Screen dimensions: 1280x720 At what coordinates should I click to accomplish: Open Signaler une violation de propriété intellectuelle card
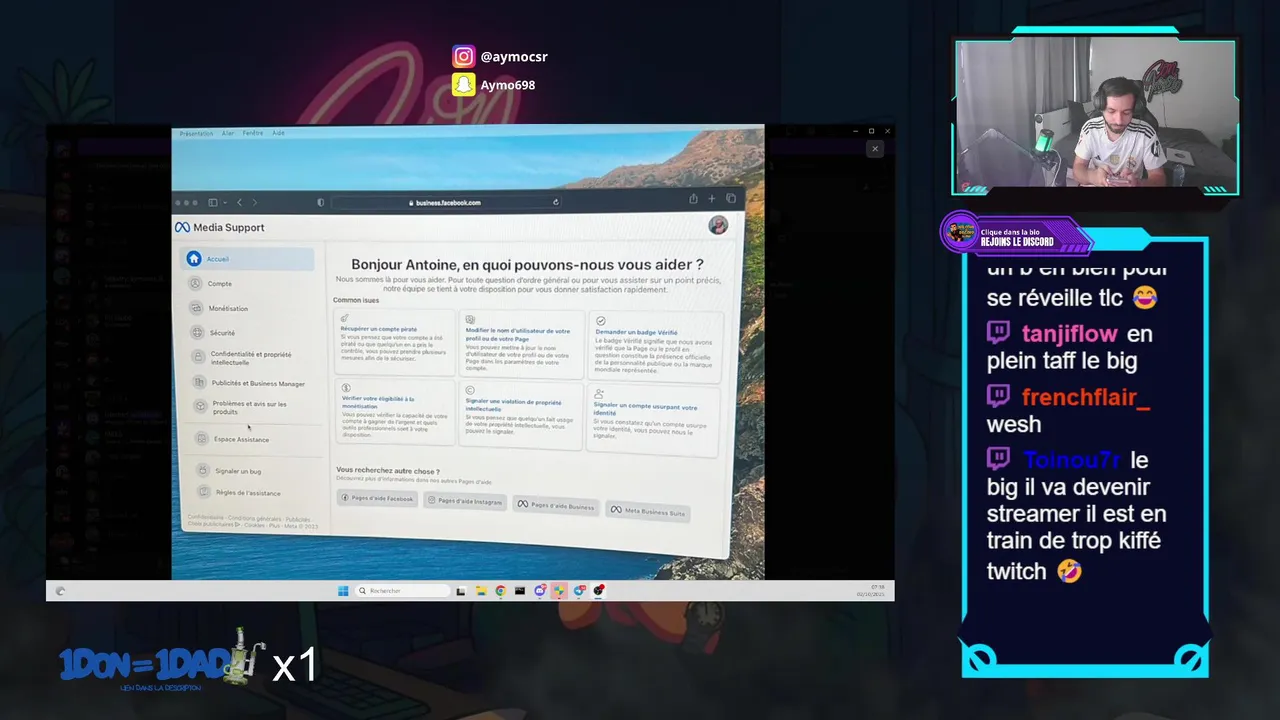pyautogui.click(x=521, y=414)
